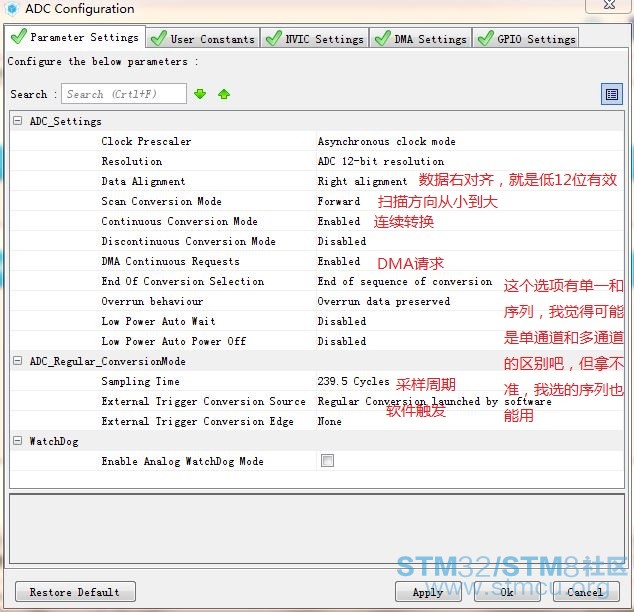634x612 pixels.
Task: Click the green down-arrow search next icon
Action: point(200,94)
